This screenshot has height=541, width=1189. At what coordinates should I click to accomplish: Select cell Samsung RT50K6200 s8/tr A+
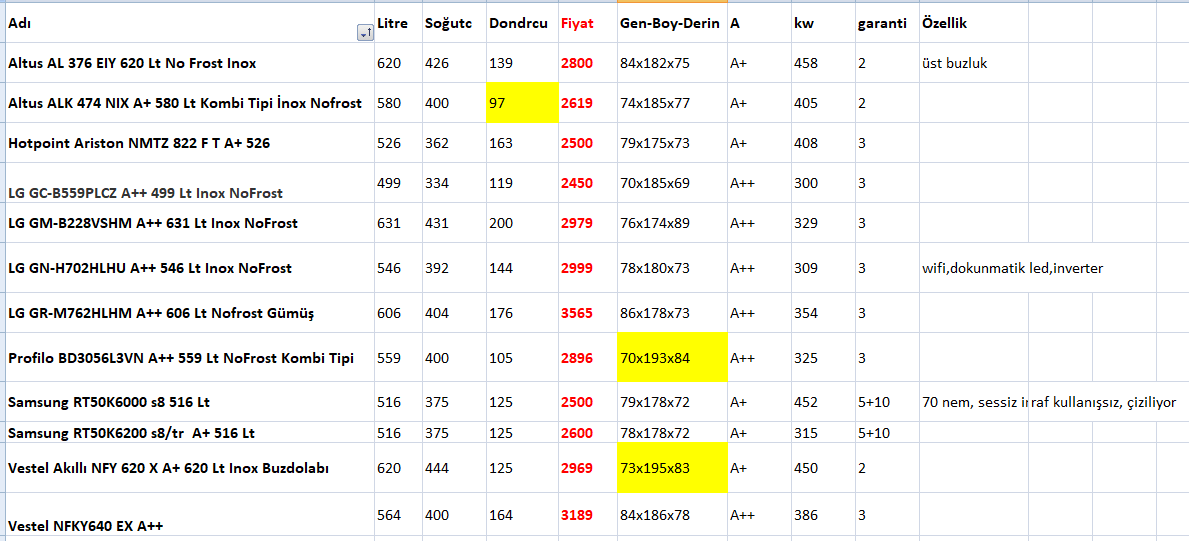[190, 432]
